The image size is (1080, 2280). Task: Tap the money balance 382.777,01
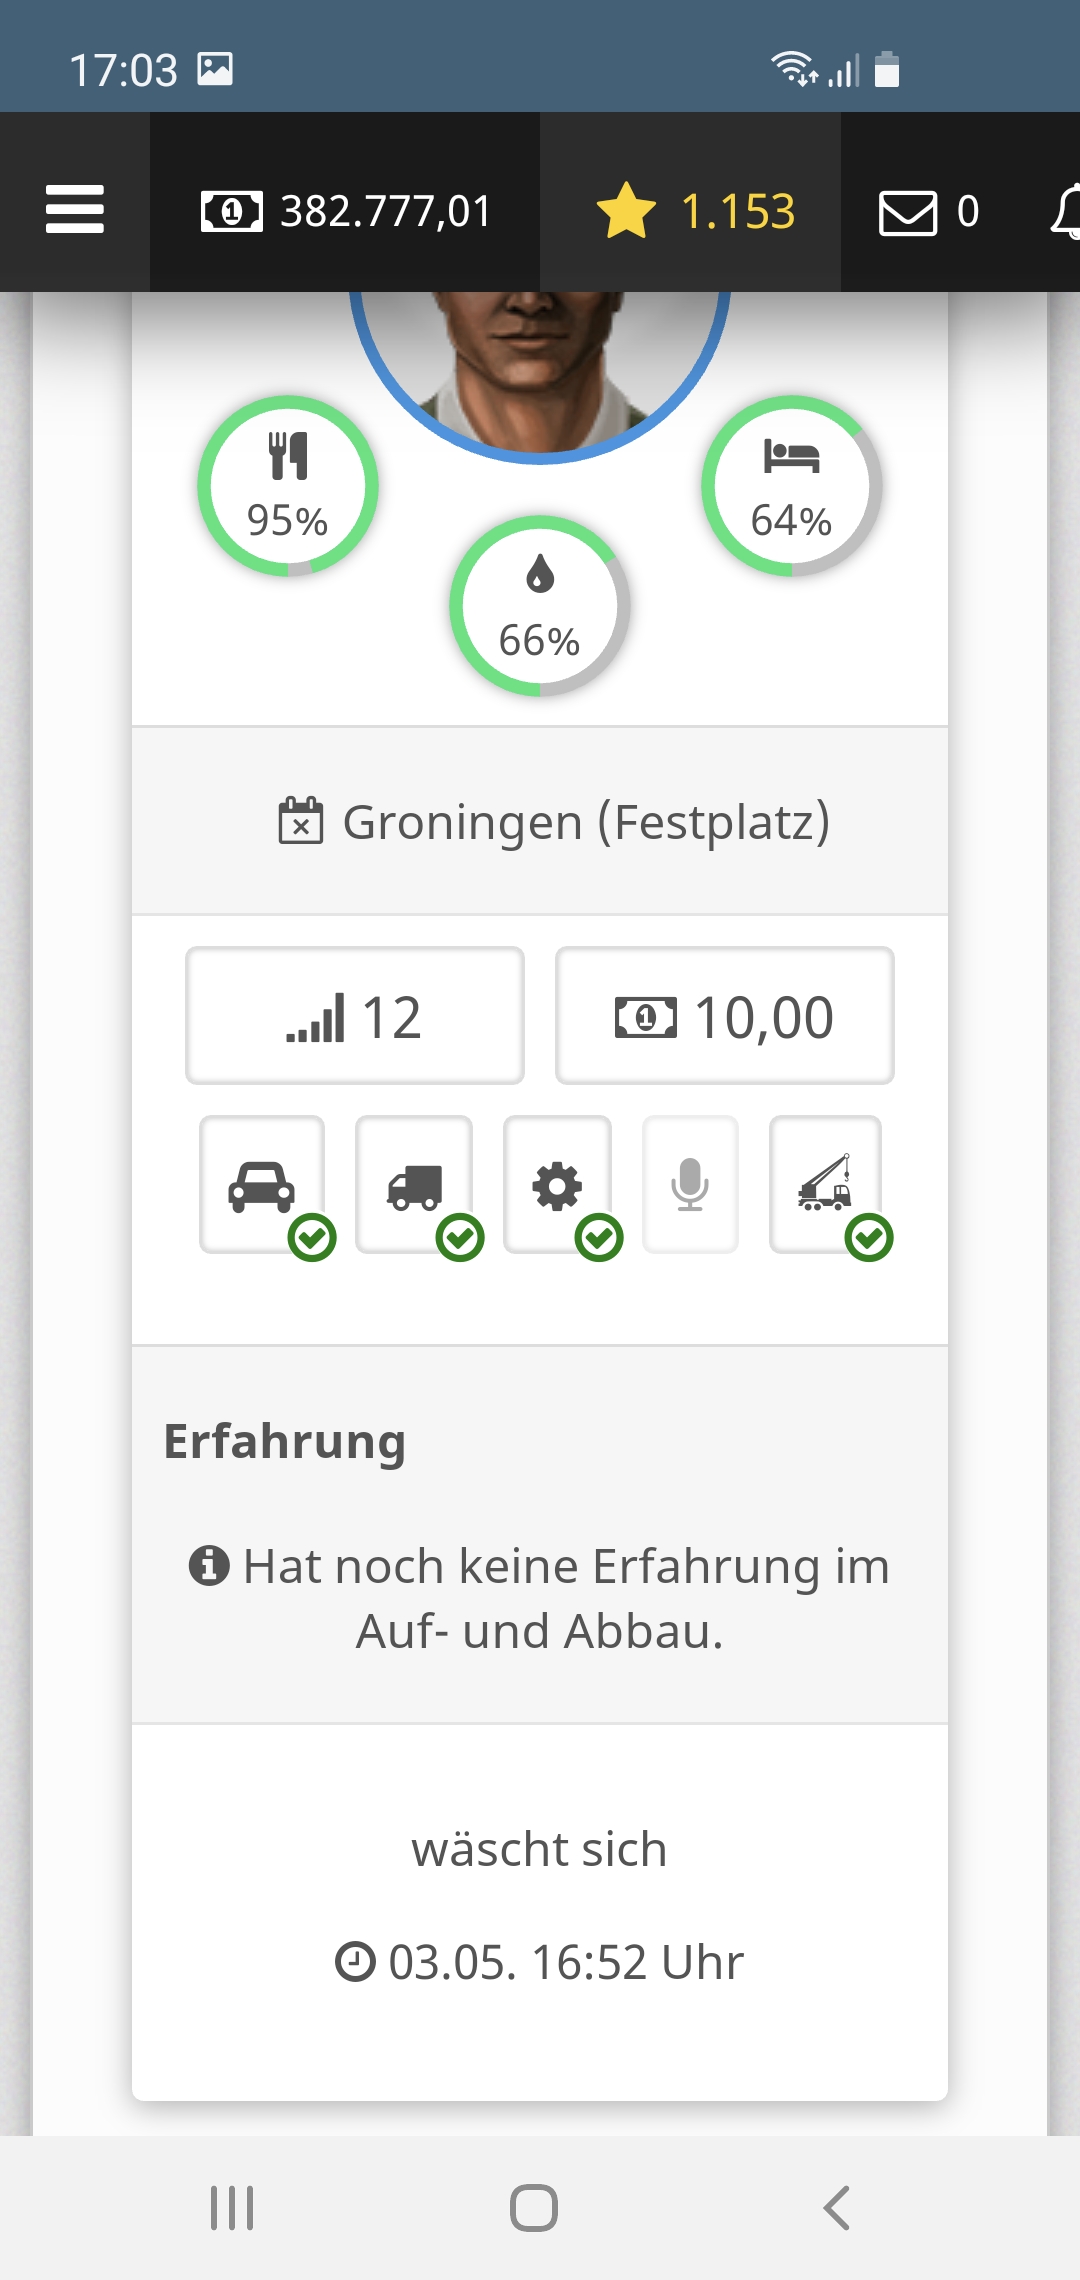[346, 211]
